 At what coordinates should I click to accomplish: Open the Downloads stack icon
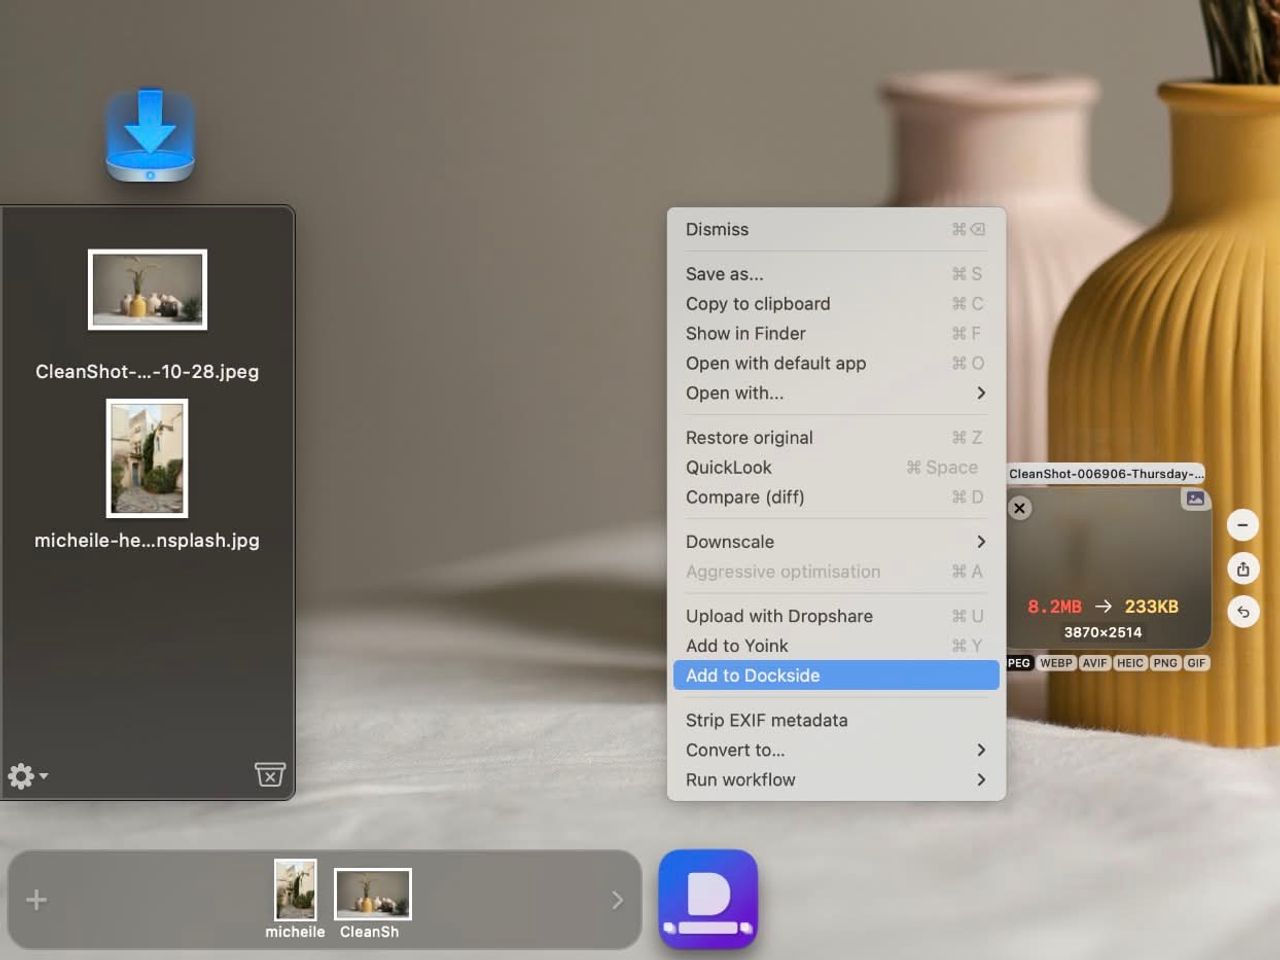click(148, 135)
